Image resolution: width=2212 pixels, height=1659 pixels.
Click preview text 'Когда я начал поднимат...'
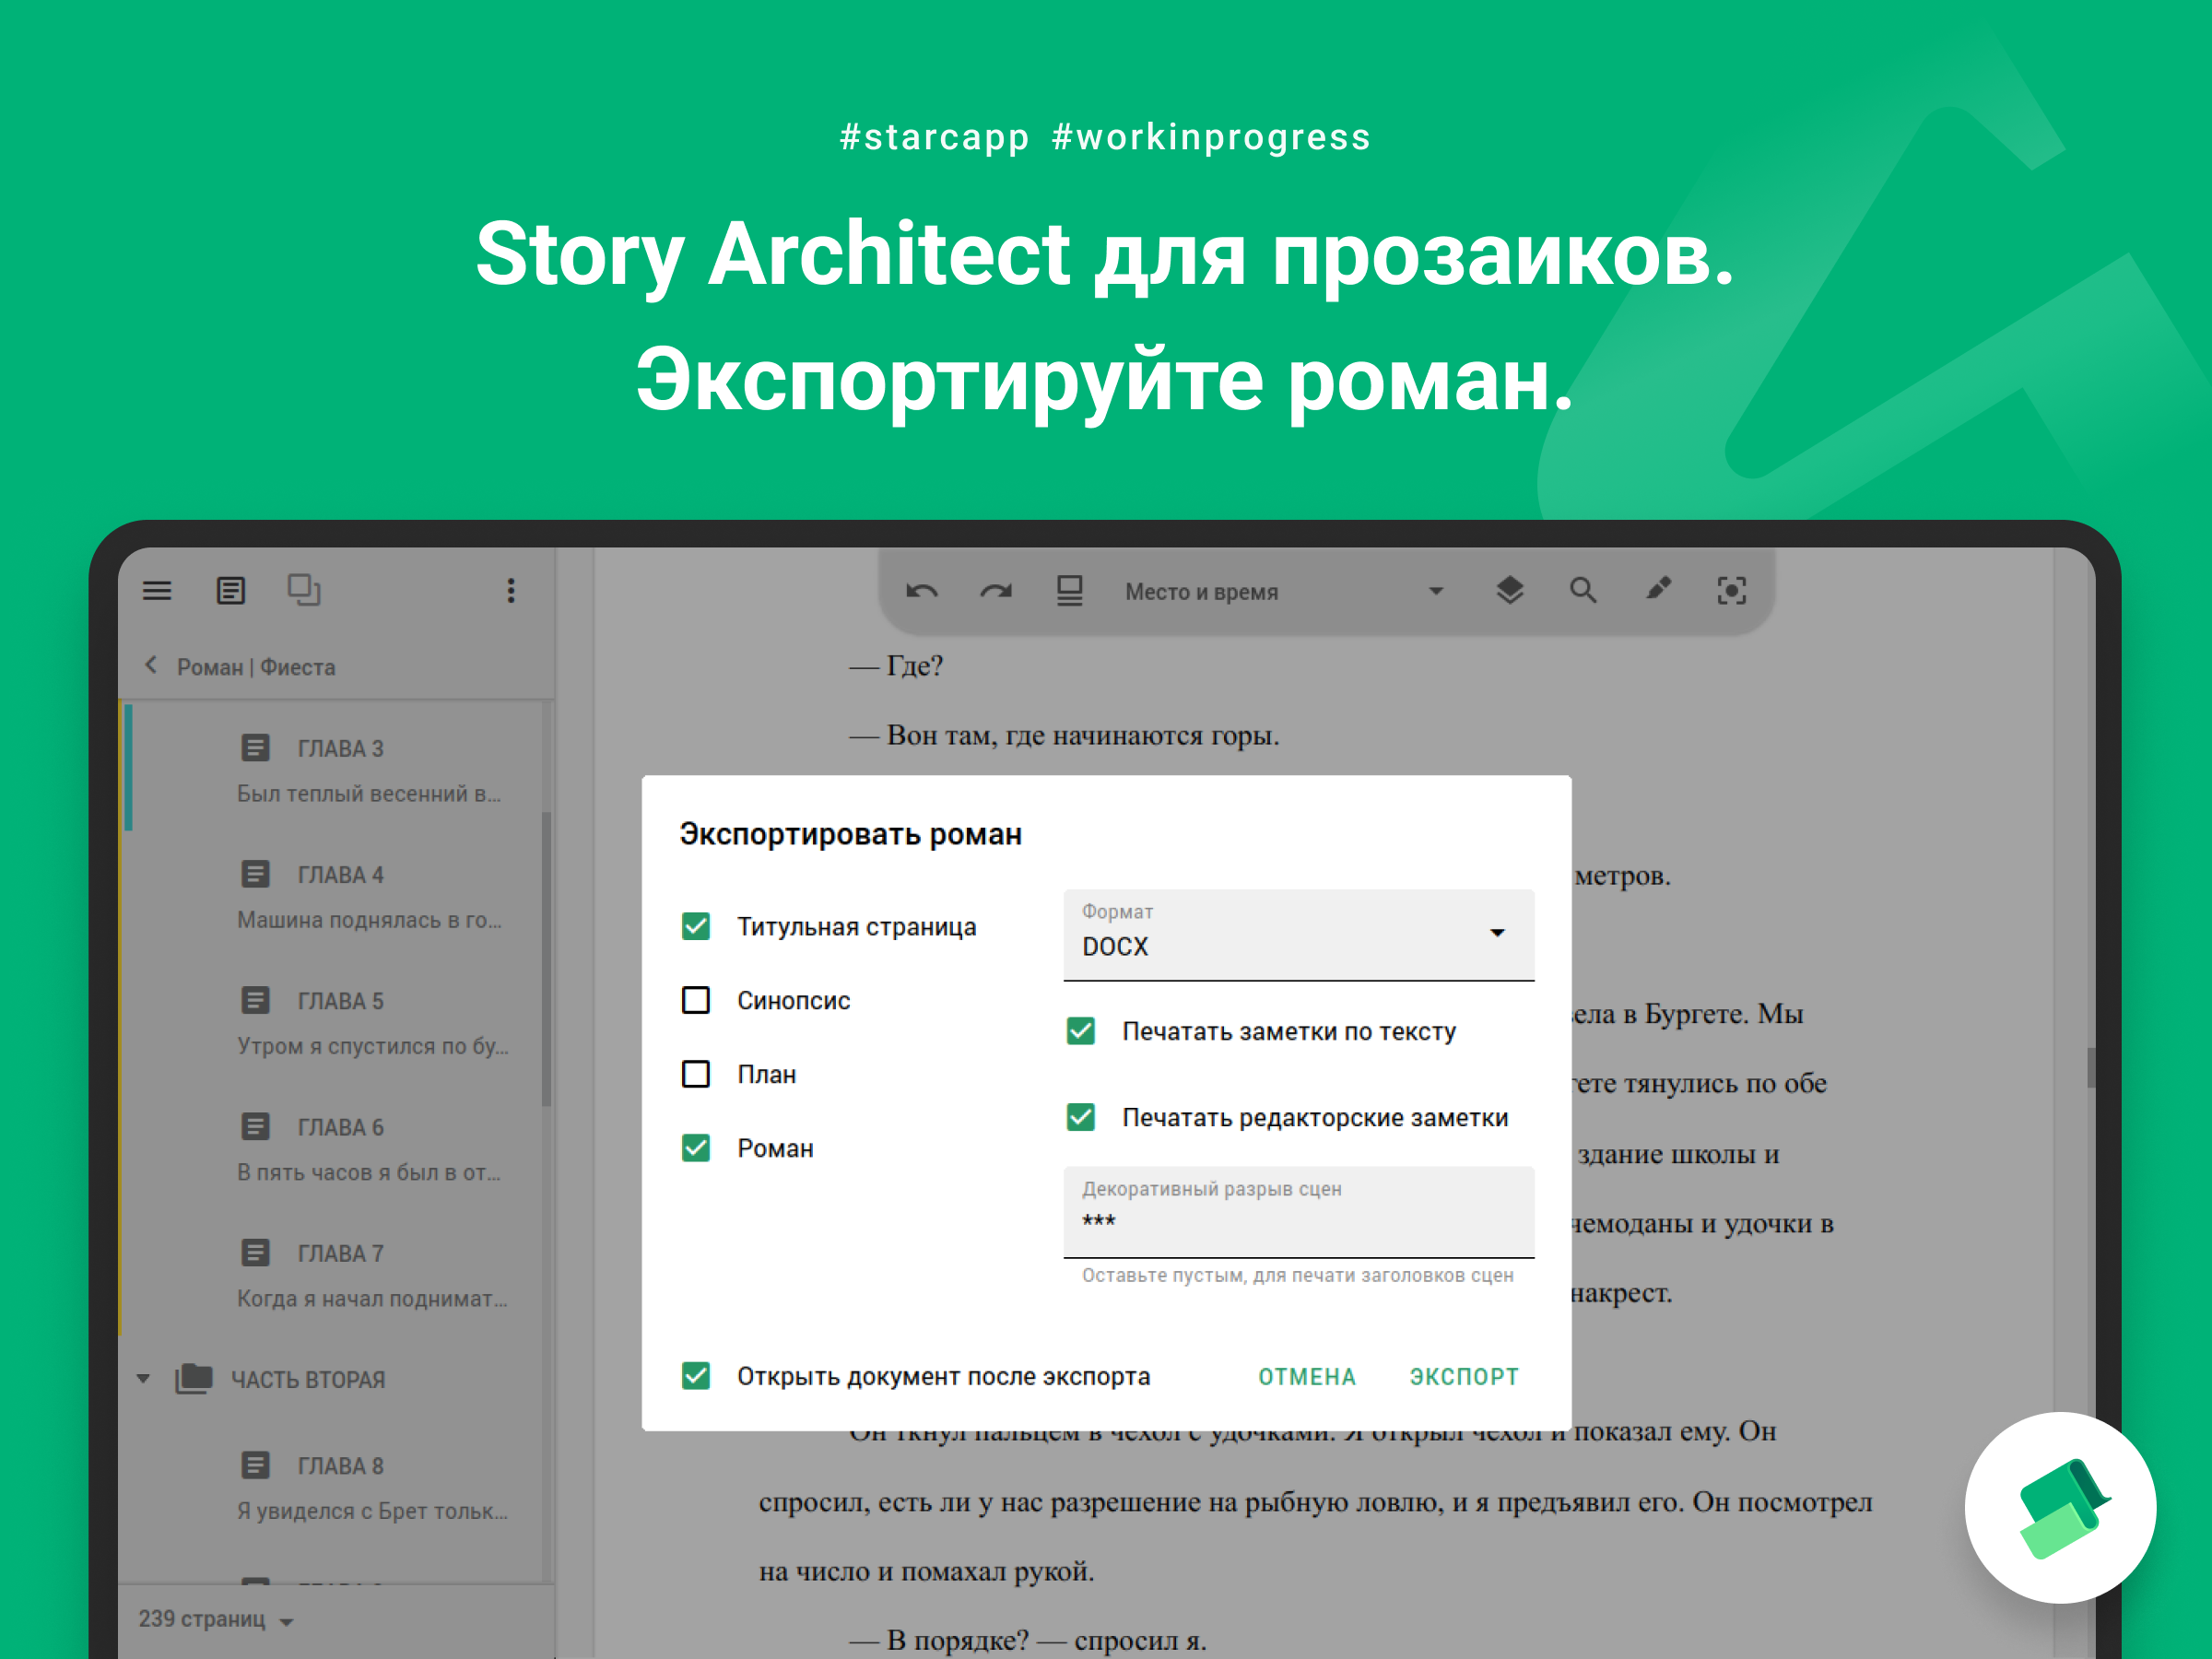[x=372, y=1299]
